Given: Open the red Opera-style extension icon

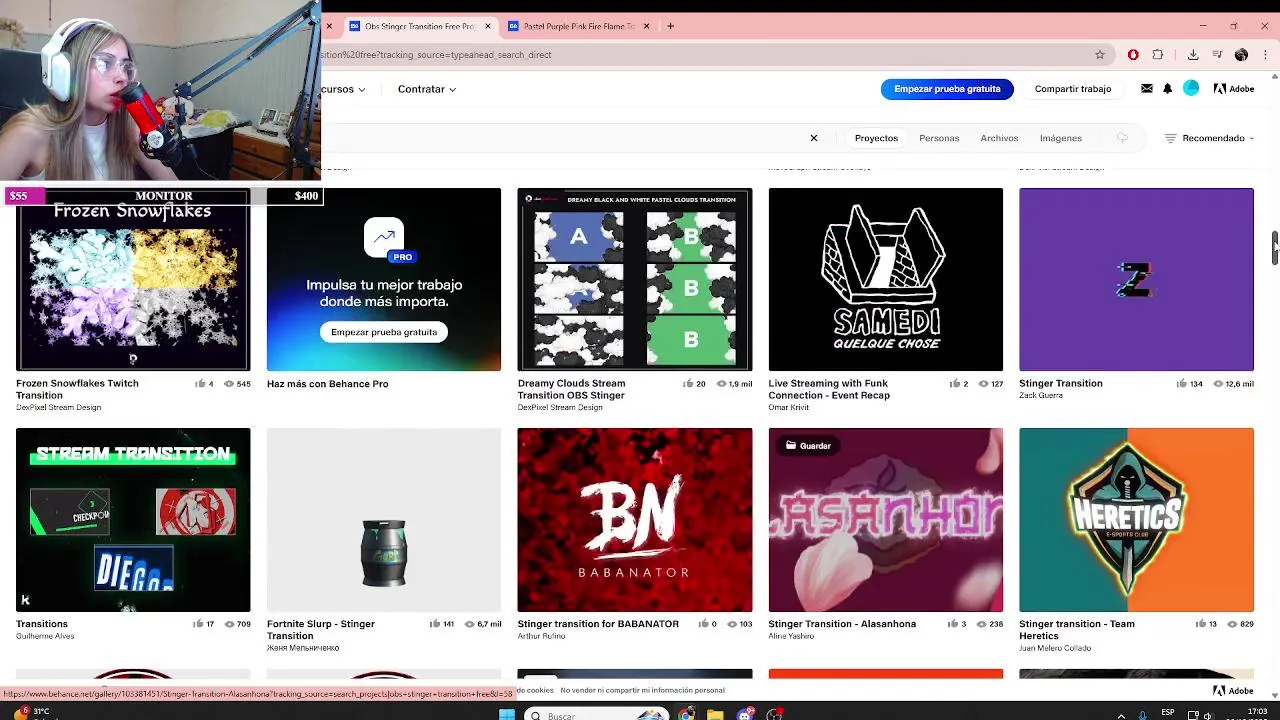Looking at the screenshot, I should (x=1133, y=55).
